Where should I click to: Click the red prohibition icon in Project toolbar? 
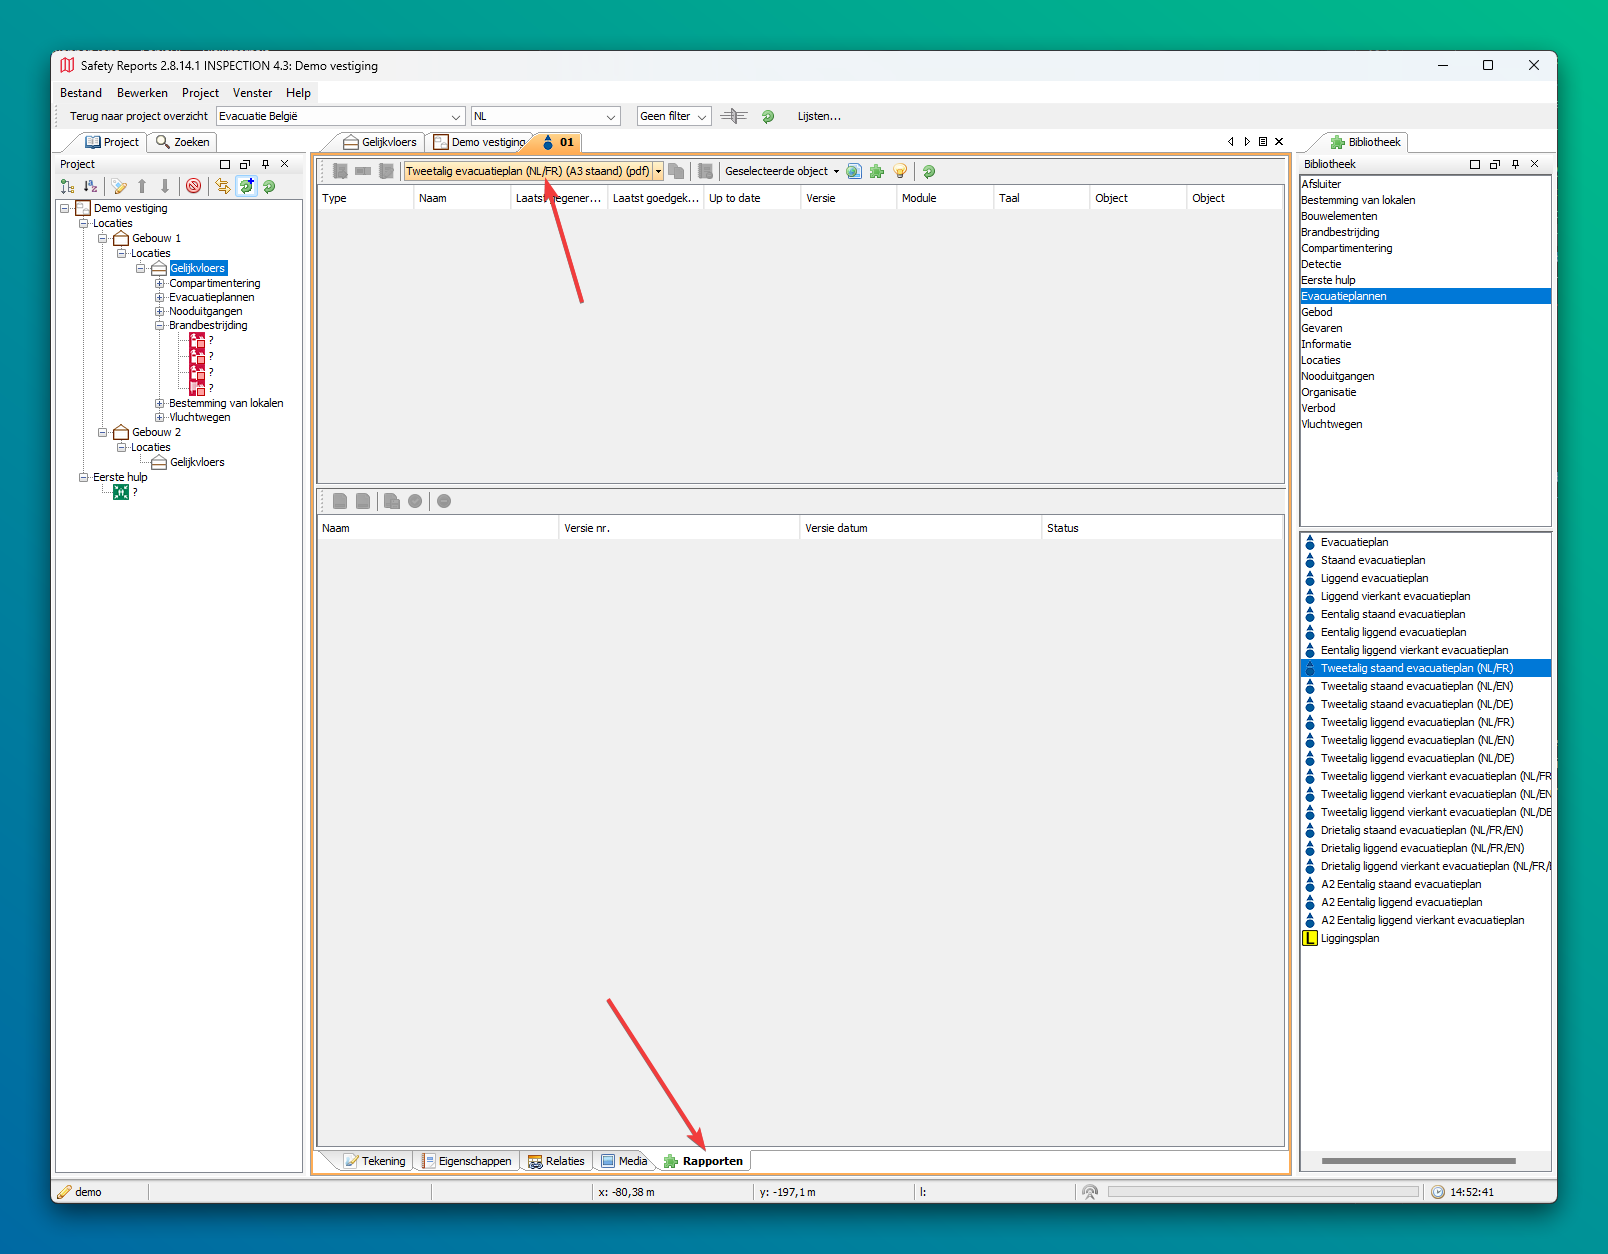[x=194, y=186]
